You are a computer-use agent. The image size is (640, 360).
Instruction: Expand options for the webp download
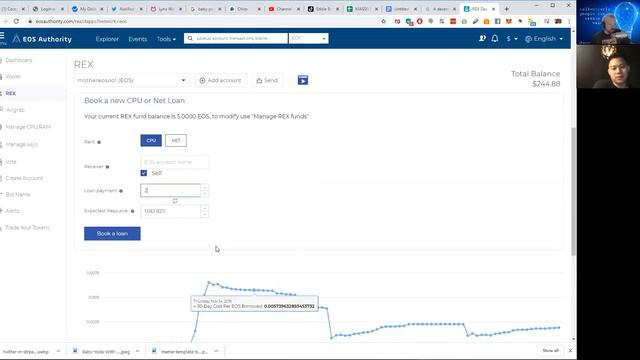(x=58, y=351)
